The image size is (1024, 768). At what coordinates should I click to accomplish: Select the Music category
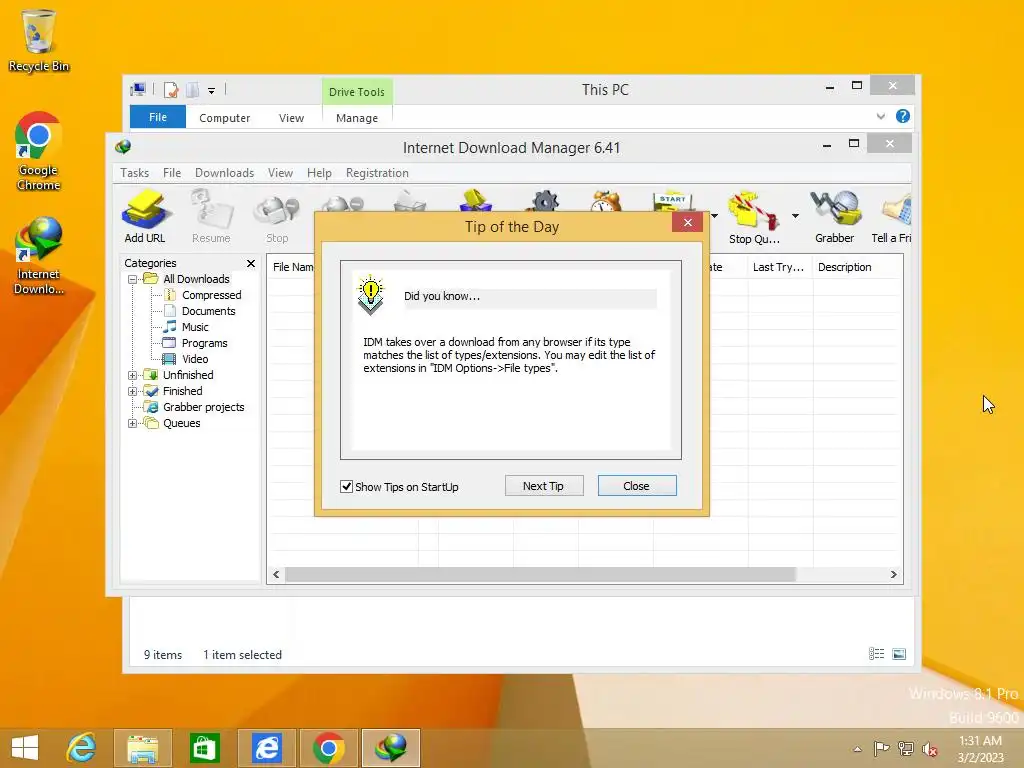click(x=195, y=327)
